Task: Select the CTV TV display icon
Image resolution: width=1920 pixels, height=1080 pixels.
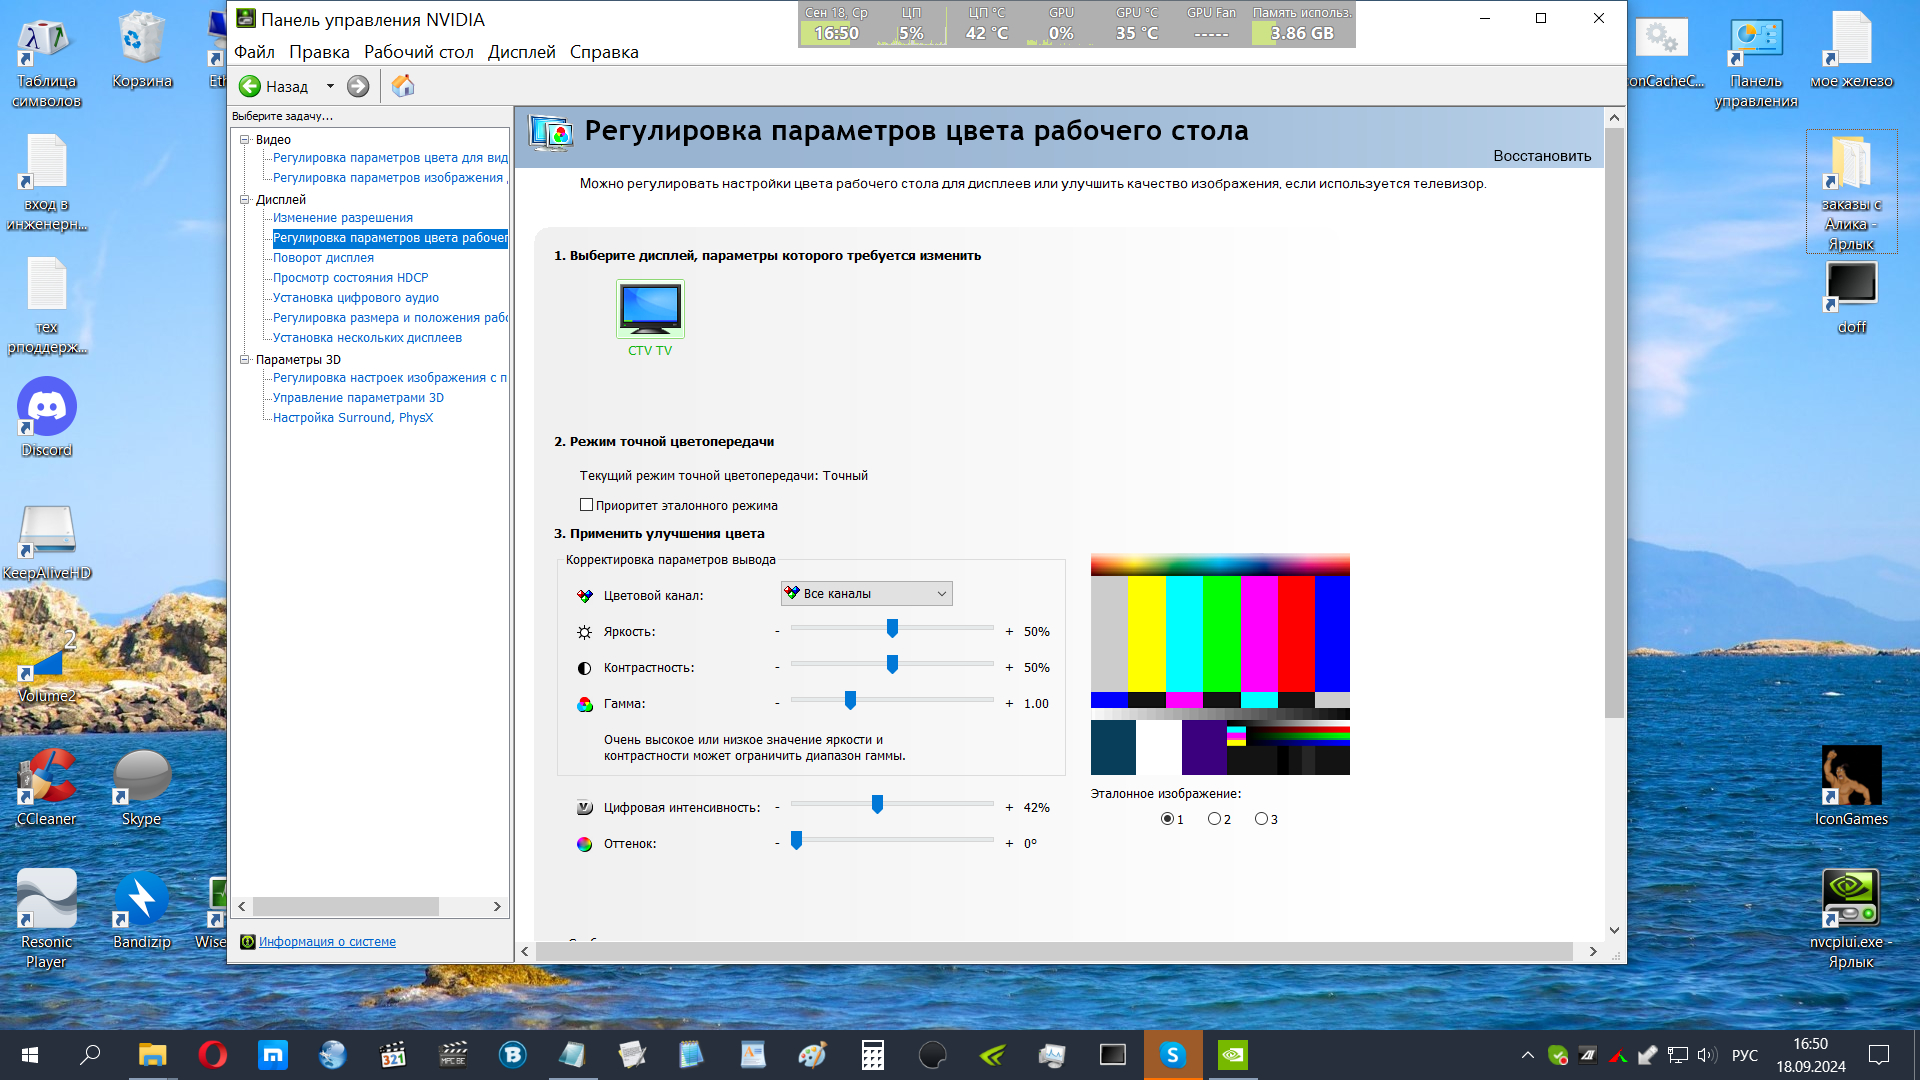Action: (650, 309)
